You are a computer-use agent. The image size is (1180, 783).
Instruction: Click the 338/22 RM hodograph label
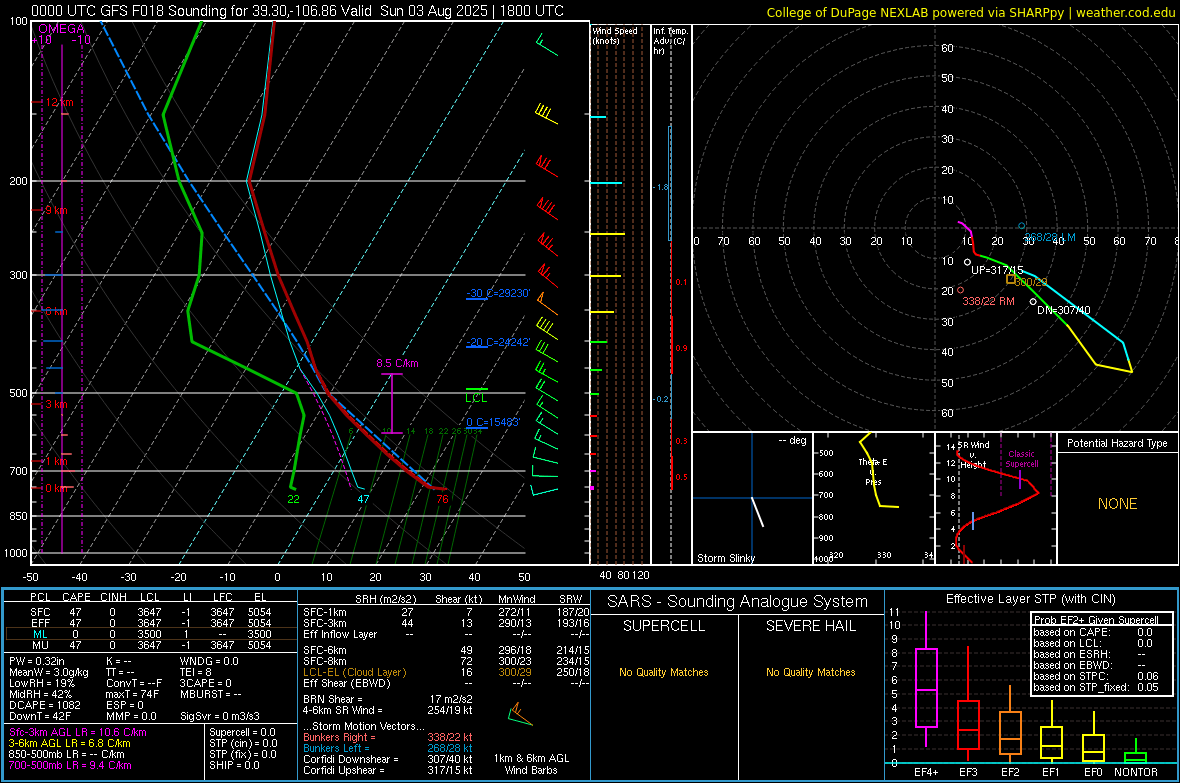989,301
